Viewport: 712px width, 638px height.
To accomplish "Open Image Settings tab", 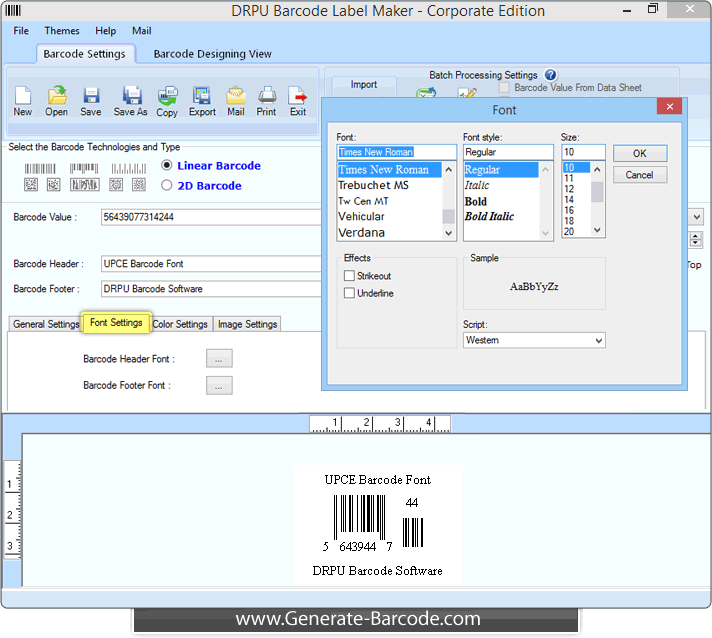I will point(247,324).
